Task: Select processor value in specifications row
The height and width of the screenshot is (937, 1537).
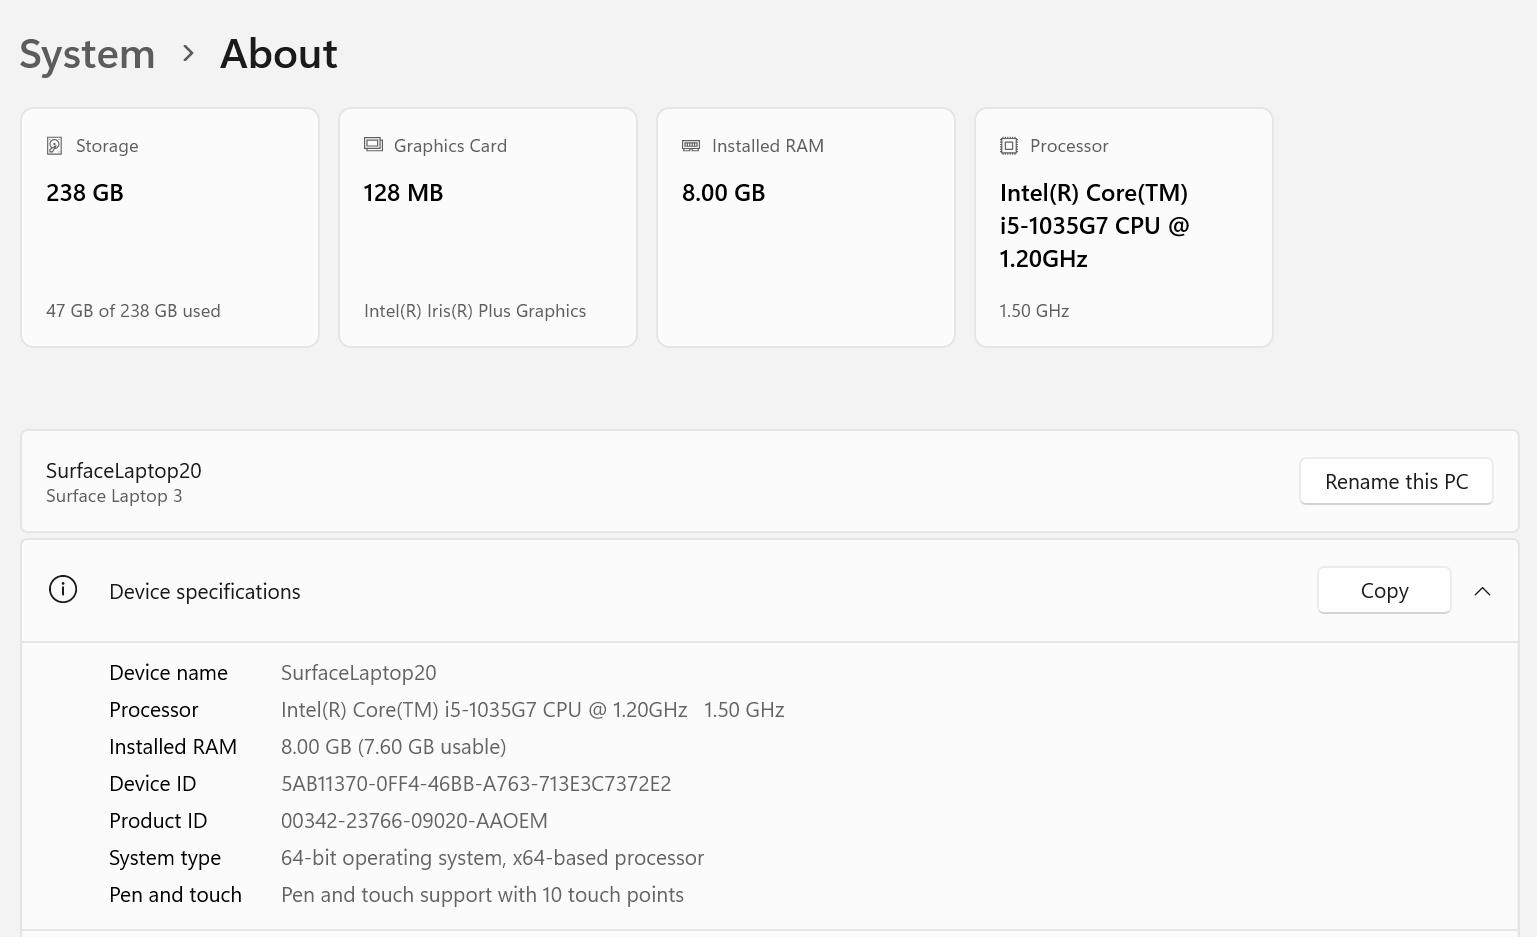Action: pos(533,710)
